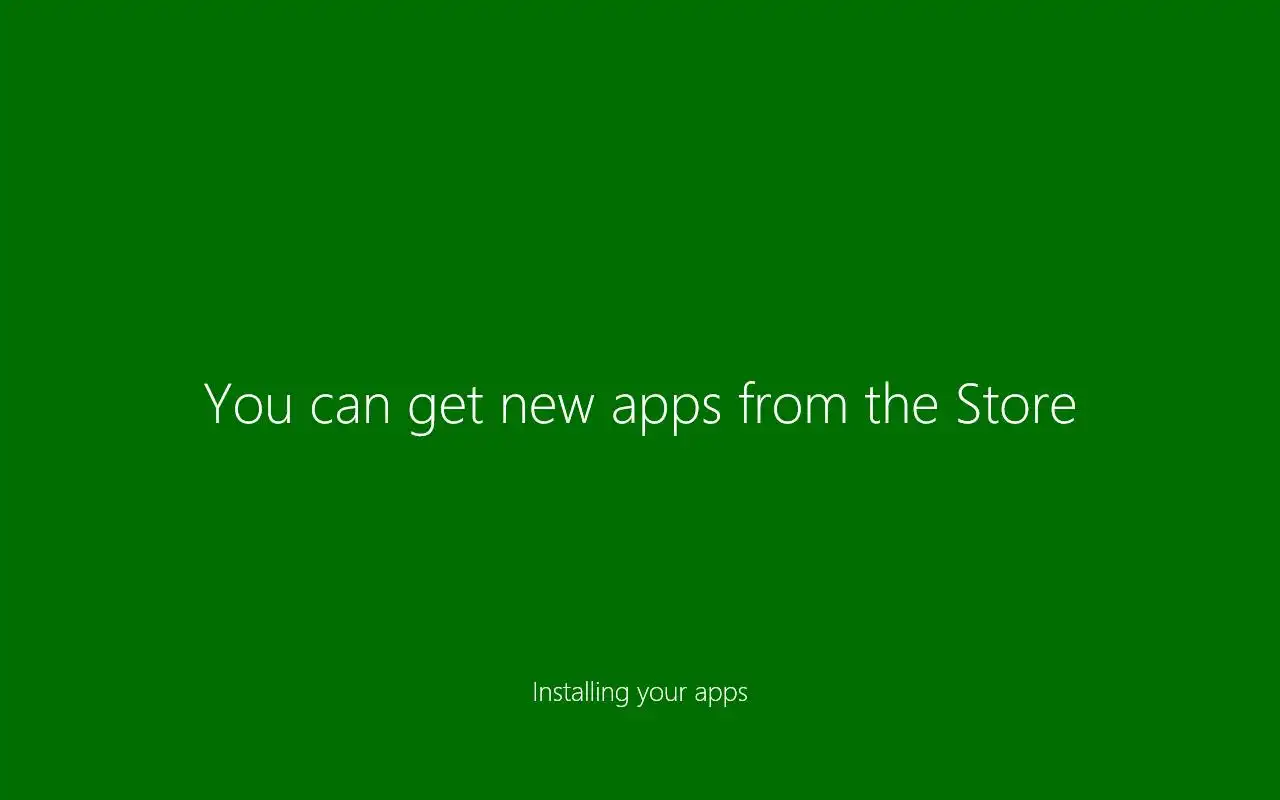Click the word "Installing" in the status text
Screen dimensions: 1280x800
581,693
